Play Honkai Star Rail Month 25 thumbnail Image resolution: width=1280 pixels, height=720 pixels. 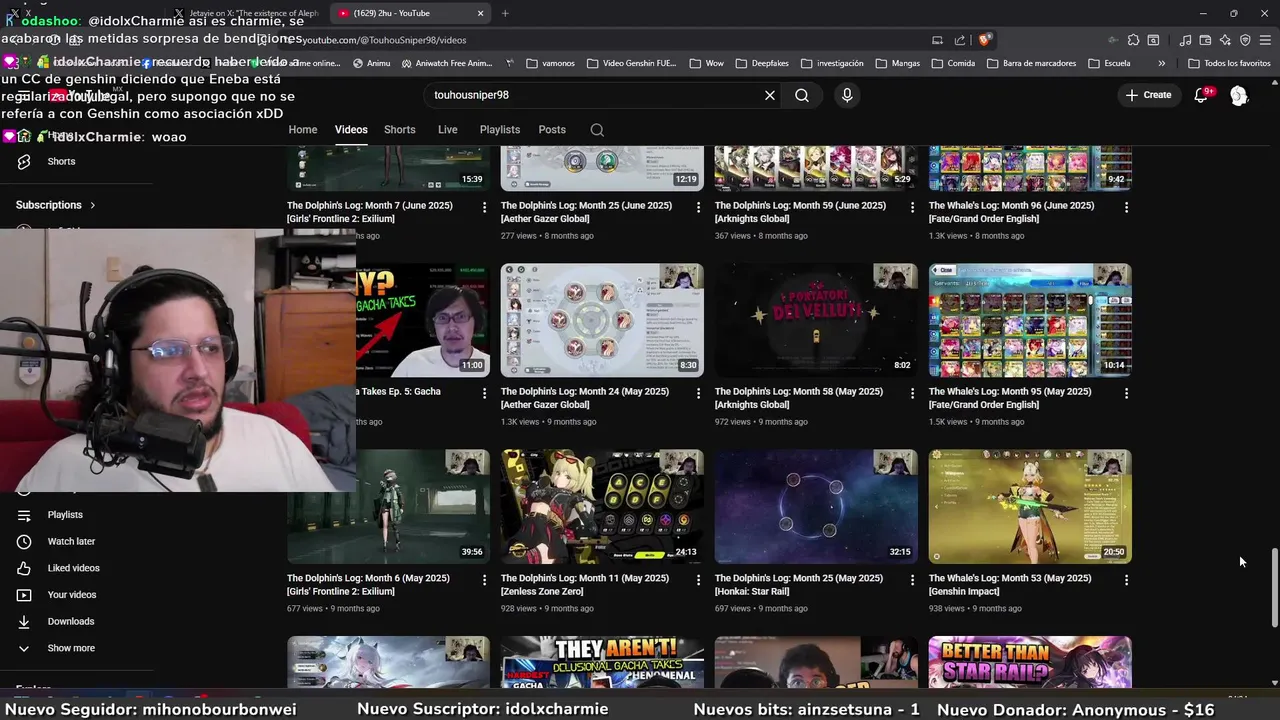(x=816, y=507)
